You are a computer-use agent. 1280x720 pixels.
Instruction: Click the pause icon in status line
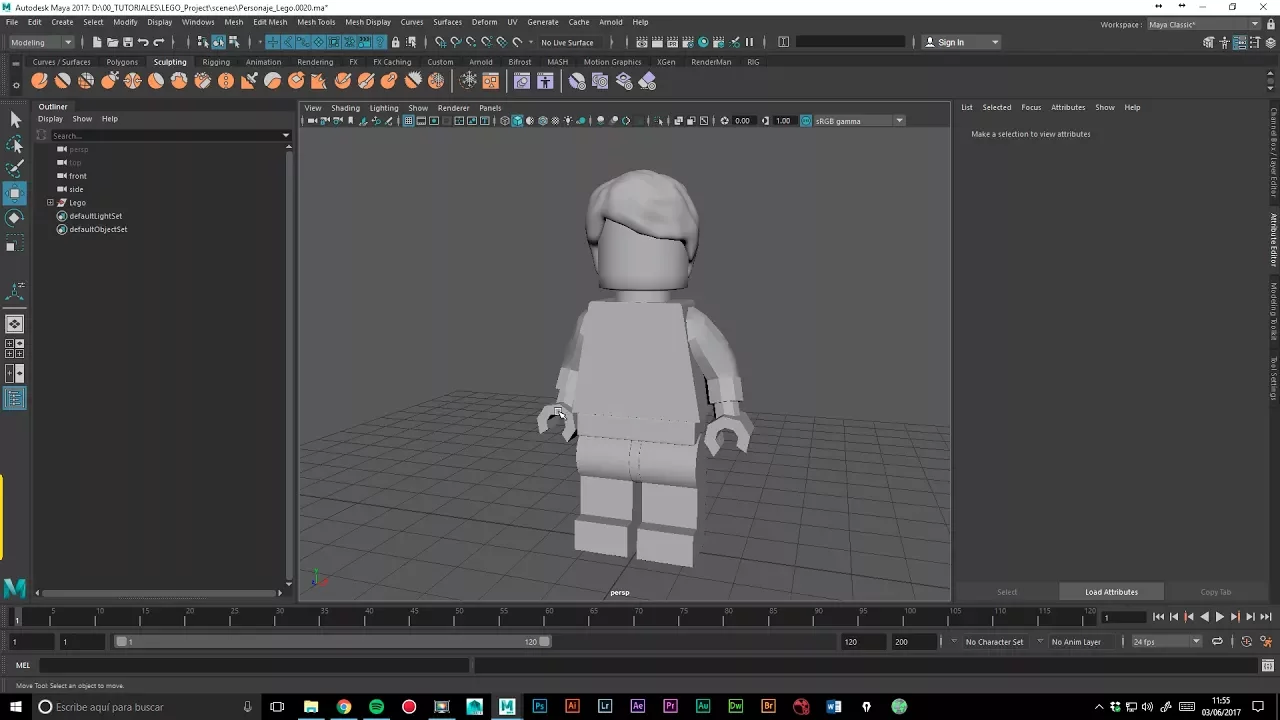coord(749,42)
